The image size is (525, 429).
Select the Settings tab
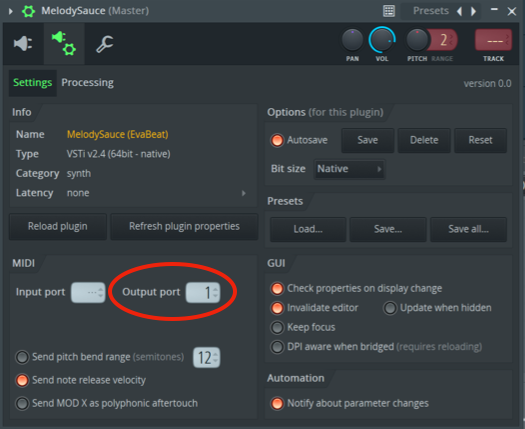32,82
